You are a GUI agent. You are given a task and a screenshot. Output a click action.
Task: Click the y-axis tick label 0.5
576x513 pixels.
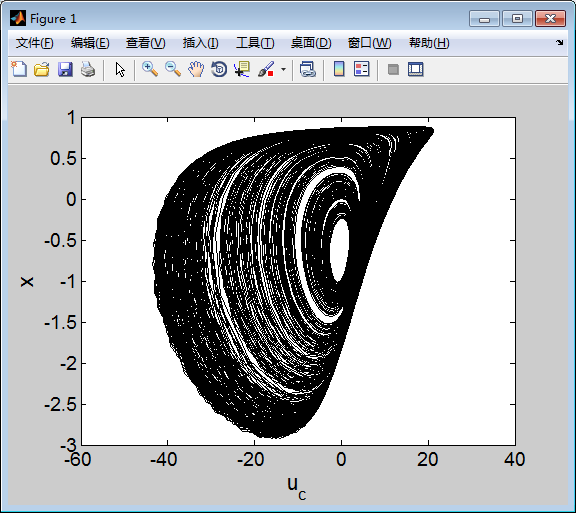64,159
